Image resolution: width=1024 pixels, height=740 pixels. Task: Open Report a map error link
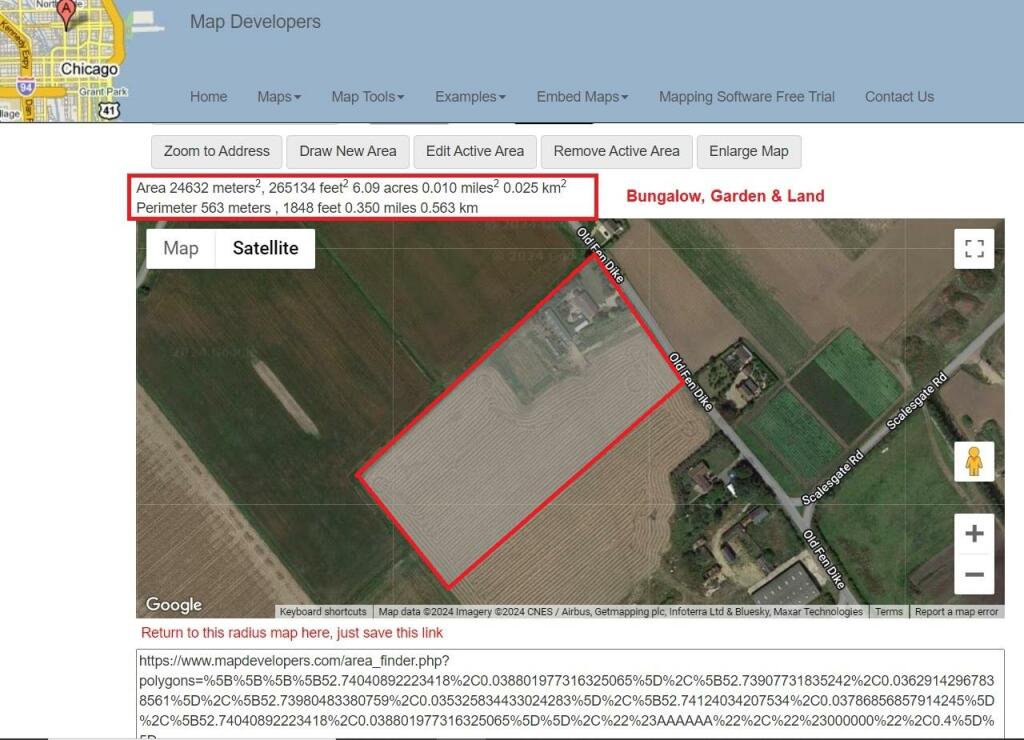(956, 611)
